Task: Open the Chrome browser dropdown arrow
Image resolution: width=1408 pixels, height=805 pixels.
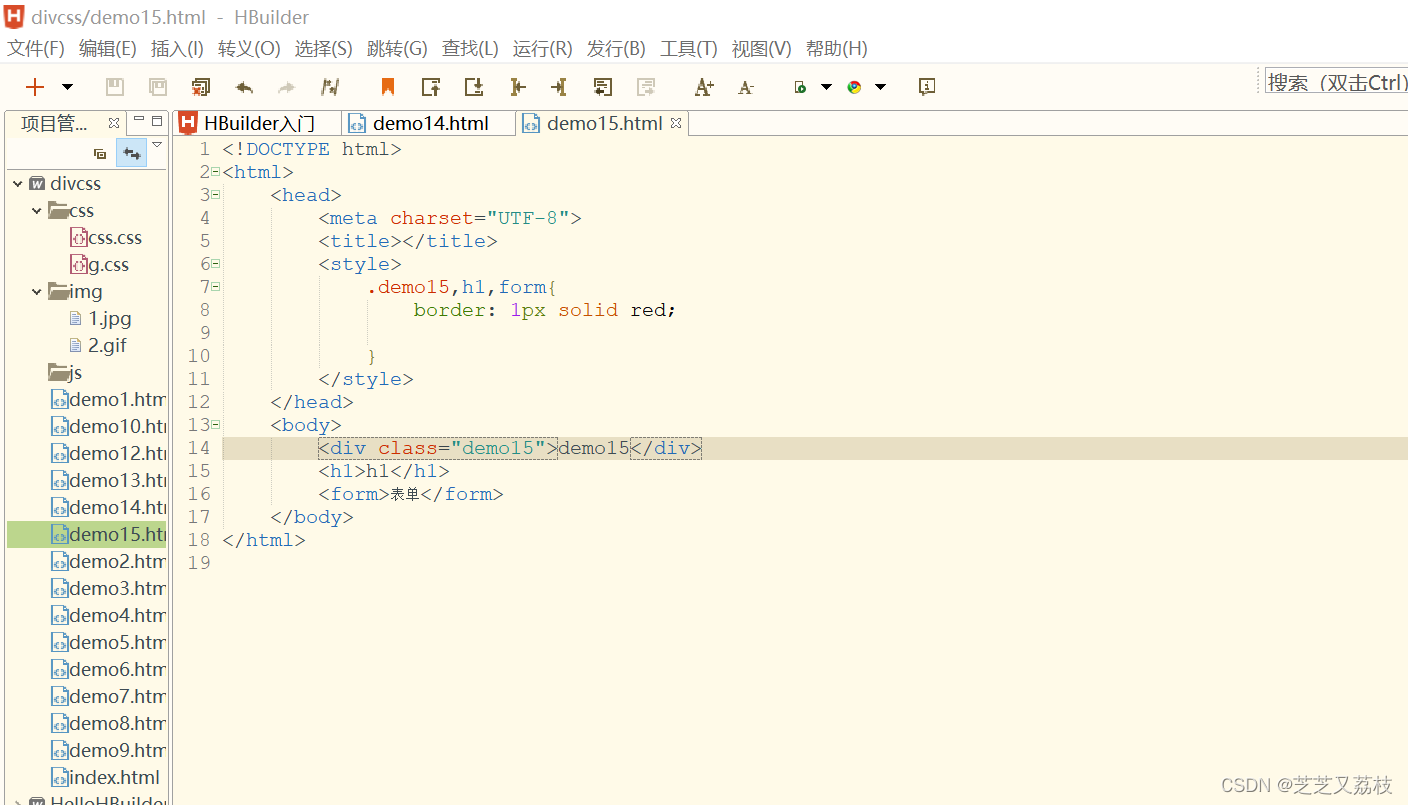Action: (x=880, y=87)
